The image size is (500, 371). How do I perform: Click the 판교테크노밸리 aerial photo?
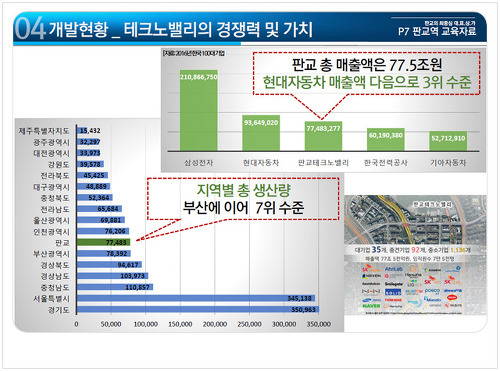pos(415,220)
